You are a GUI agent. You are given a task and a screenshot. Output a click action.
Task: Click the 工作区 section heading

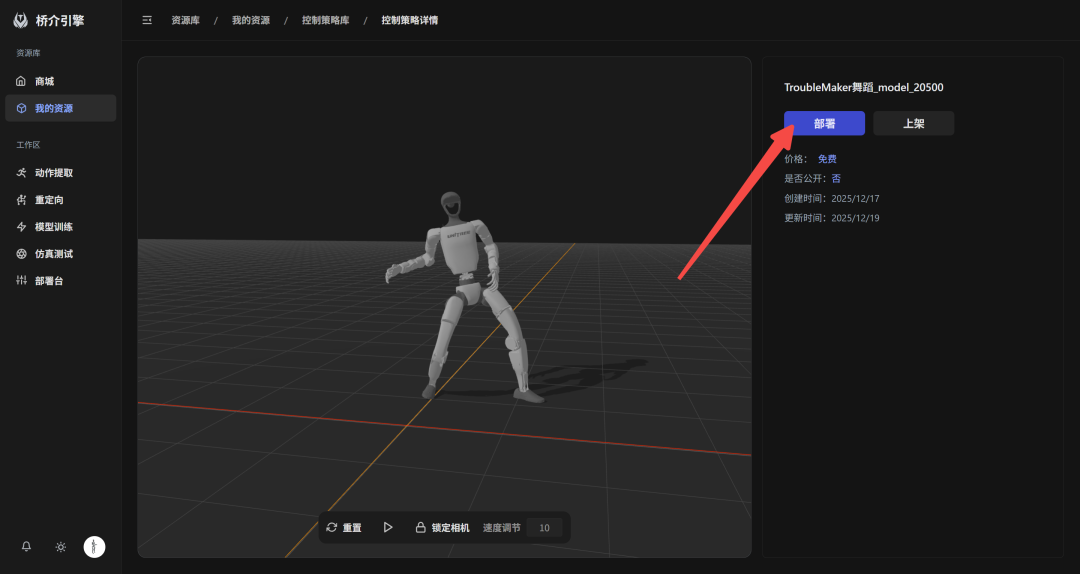28,145
